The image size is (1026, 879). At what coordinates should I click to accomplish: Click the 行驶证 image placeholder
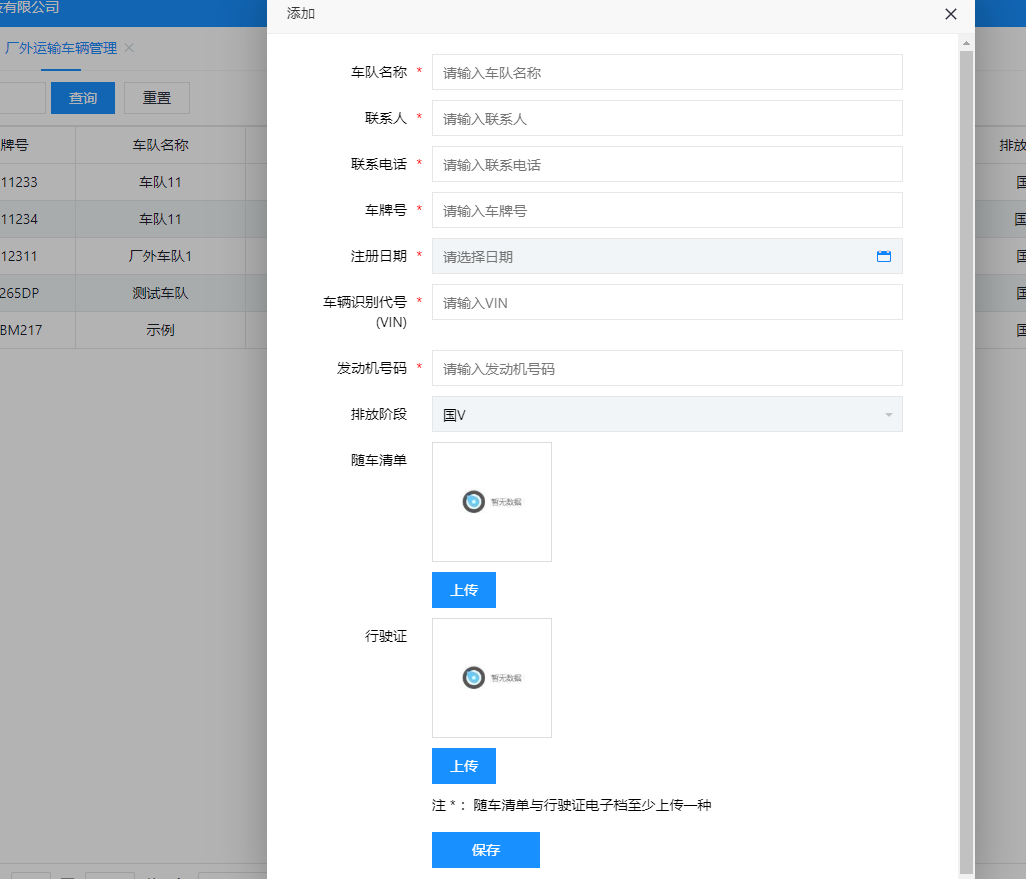click(491, 678)
